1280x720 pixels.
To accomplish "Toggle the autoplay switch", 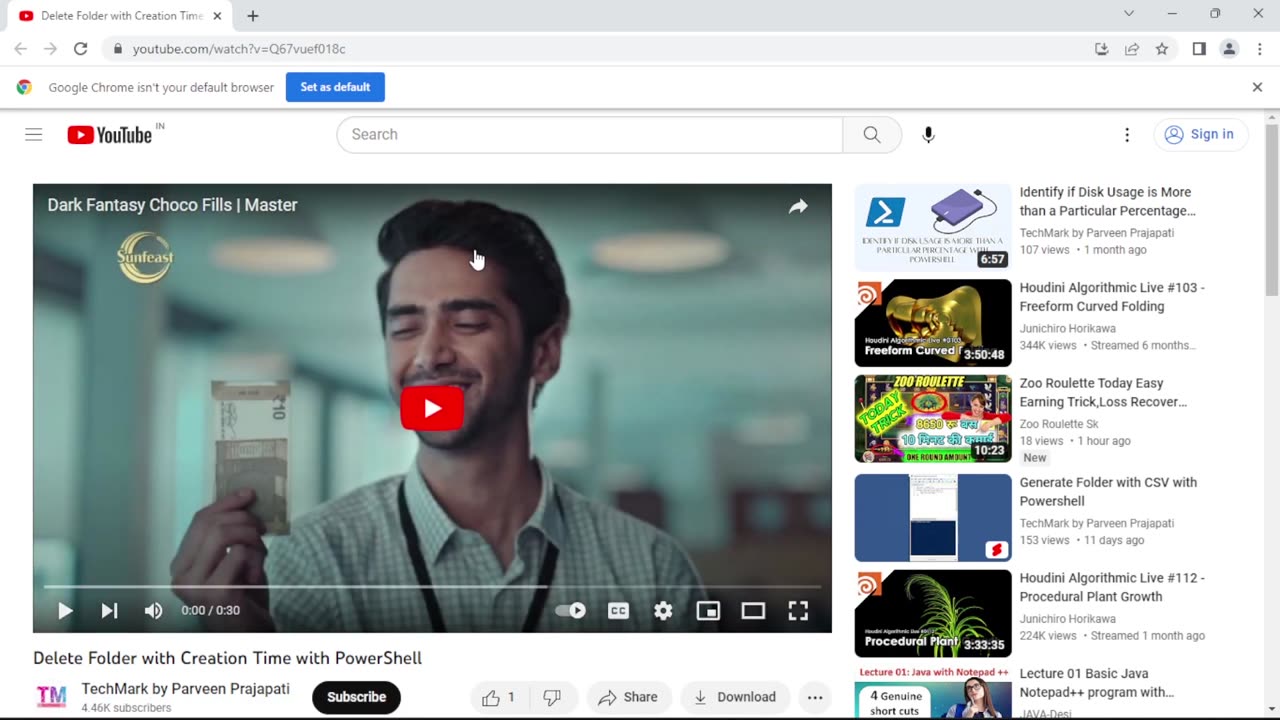I will 570,610.
